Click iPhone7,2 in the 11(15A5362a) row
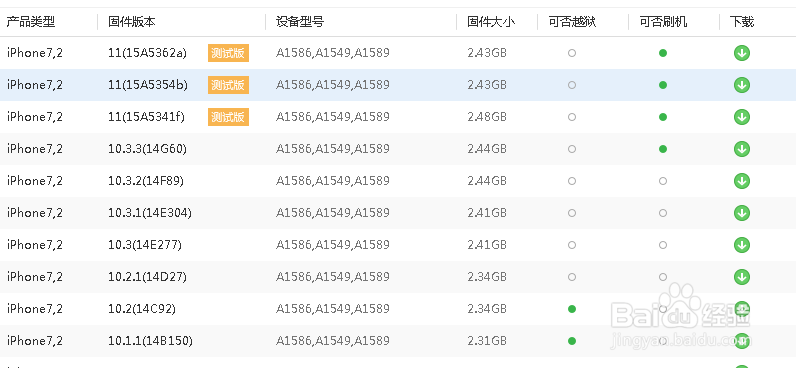 [35, 53]
